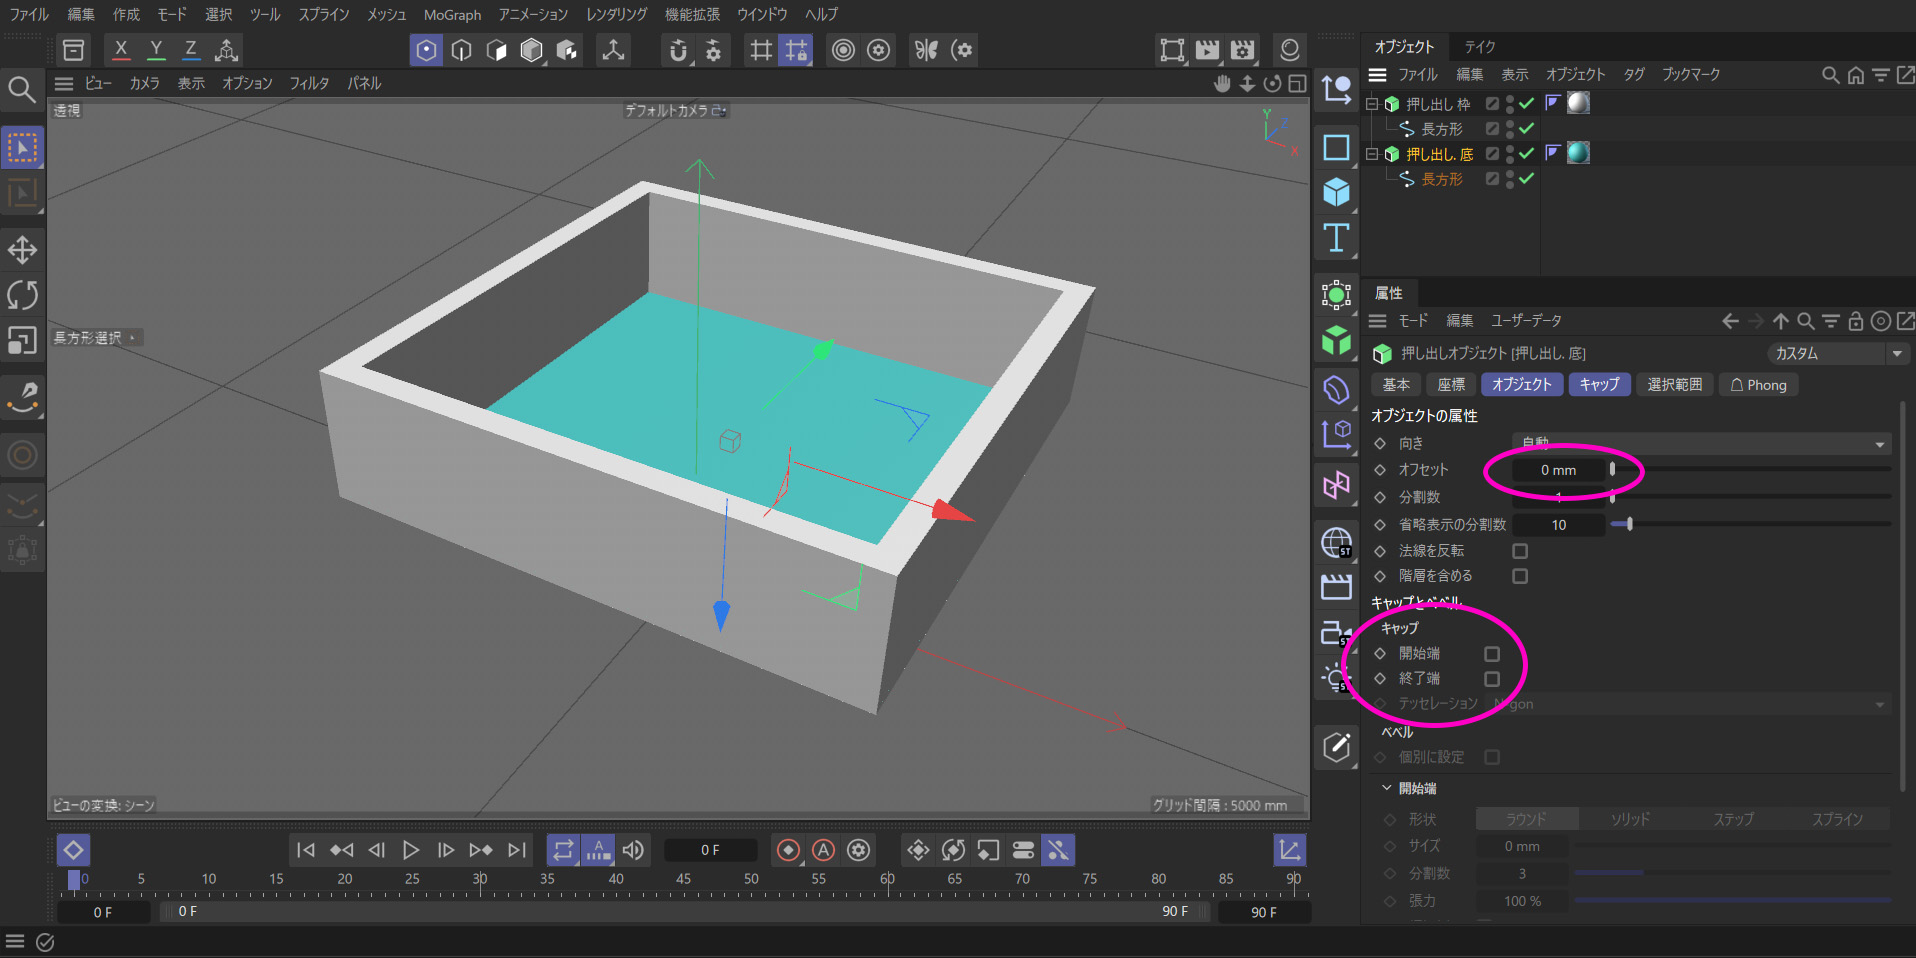1916x958 pixels.
Task: Select the Move tool in left toolbar
Action: 22,249
